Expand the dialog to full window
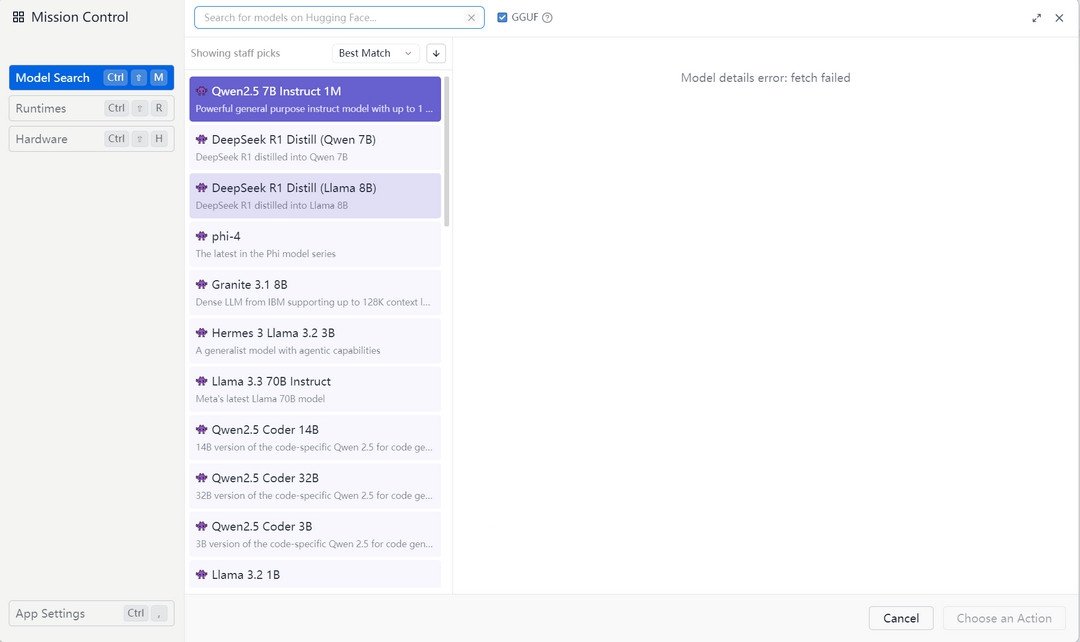The height and width of the screenshot is (642, 1080). 1037,18
